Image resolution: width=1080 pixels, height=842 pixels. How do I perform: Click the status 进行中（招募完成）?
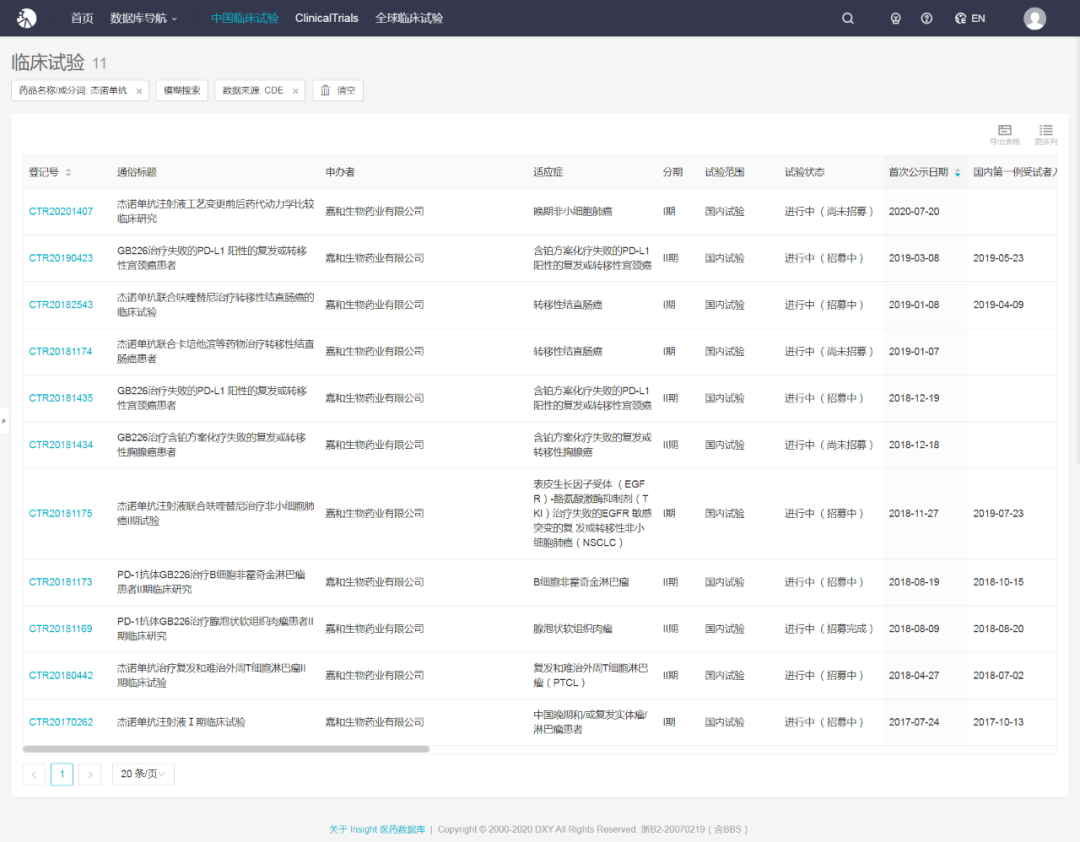(829, 629)
